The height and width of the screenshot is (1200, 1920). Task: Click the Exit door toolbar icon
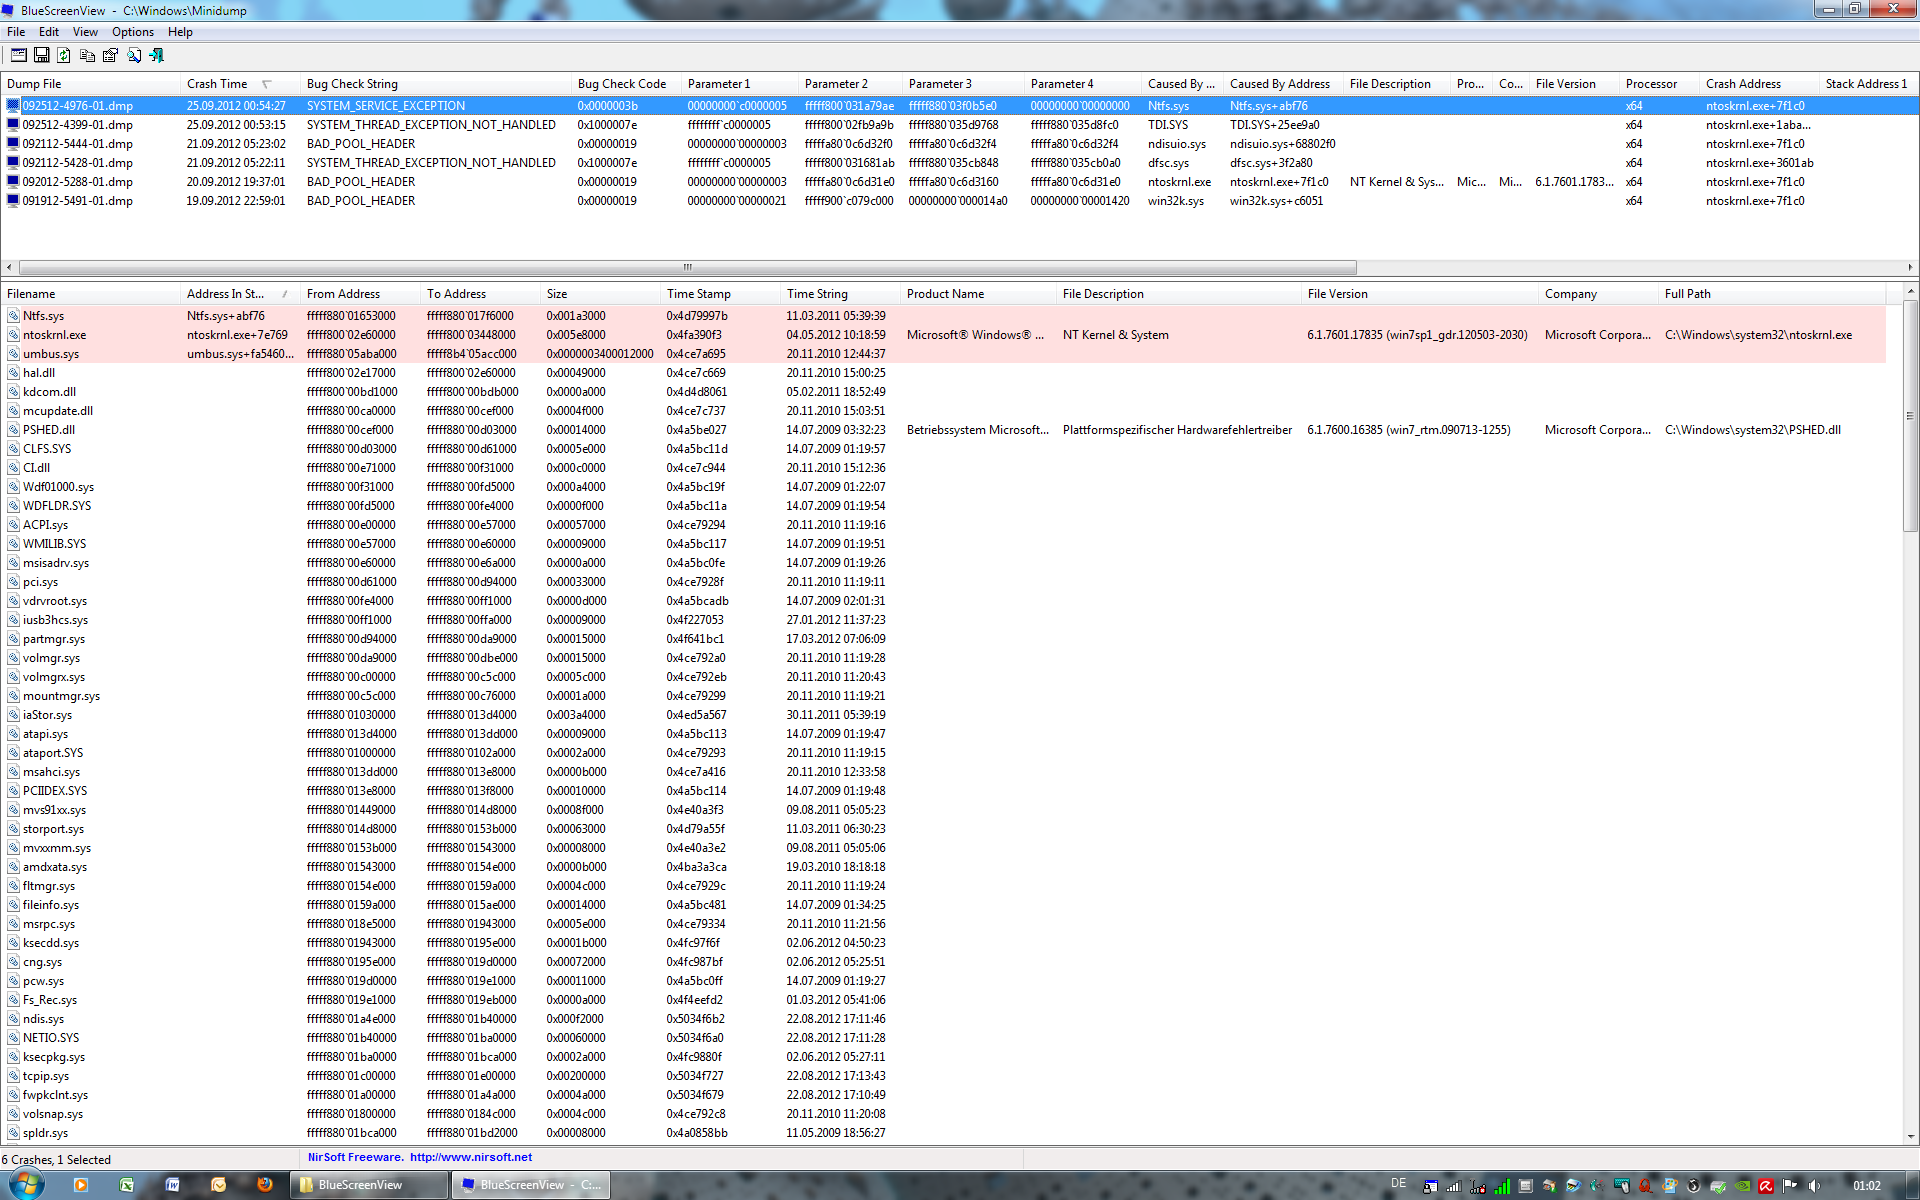pyautogui.click(x=156, y=55)
